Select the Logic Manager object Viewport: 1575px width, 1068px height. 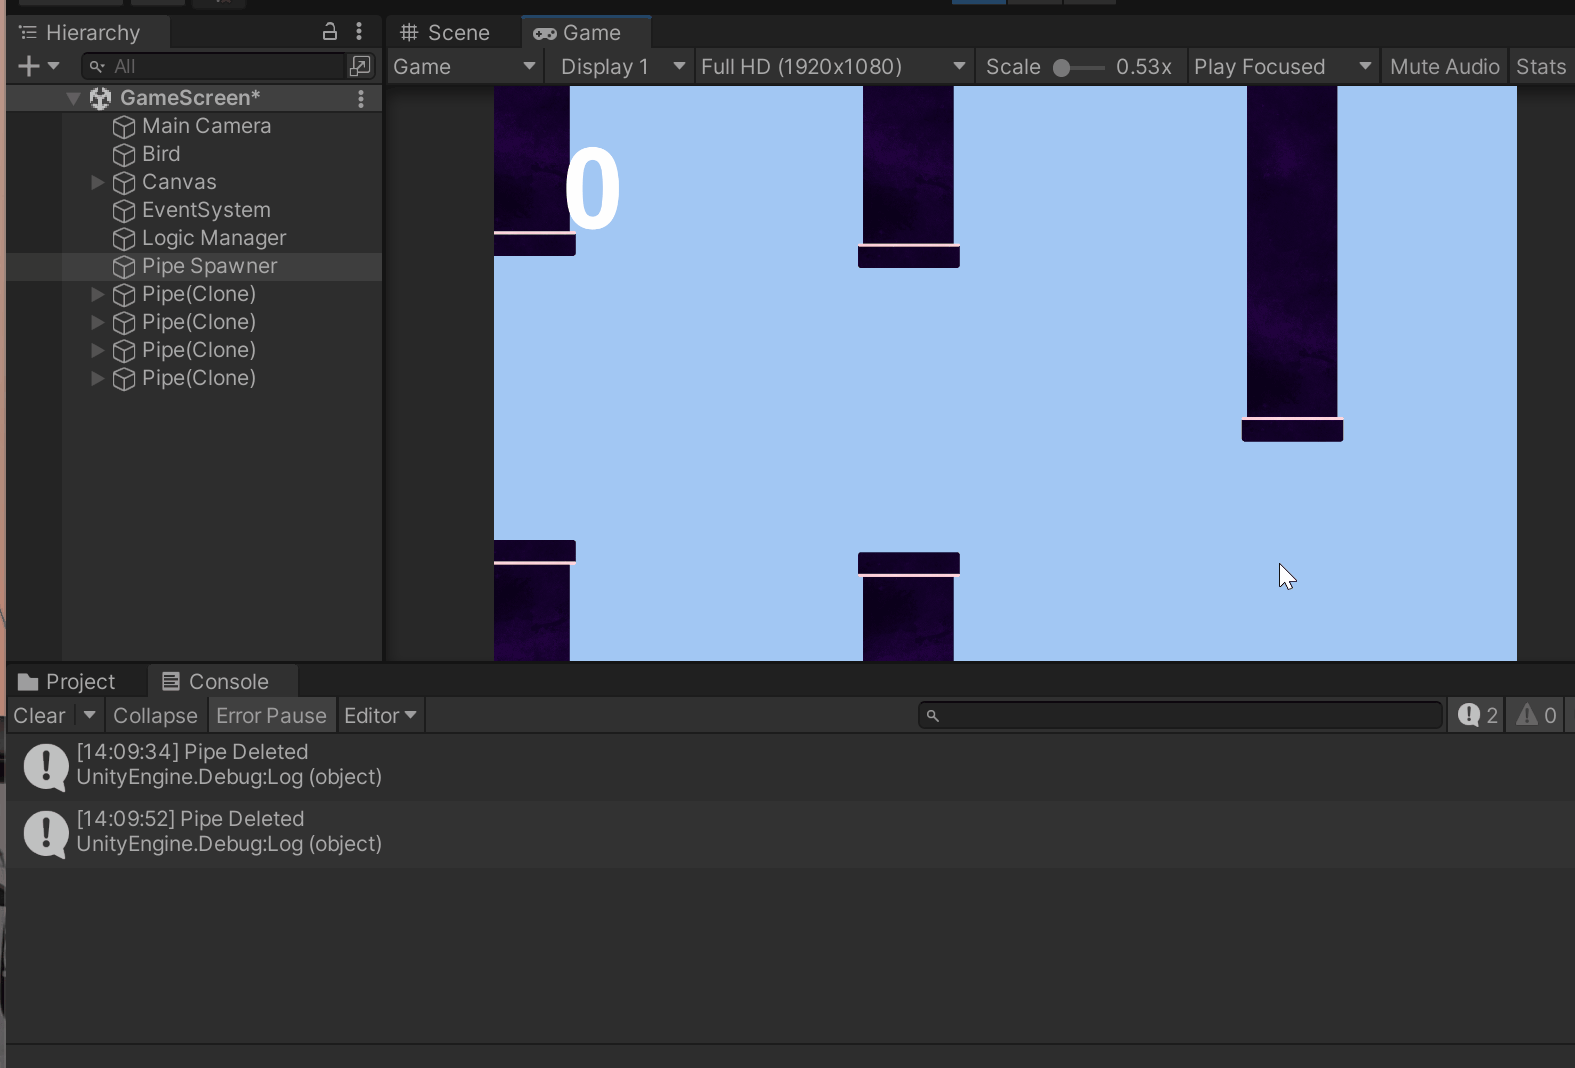[x=214, y=238]
